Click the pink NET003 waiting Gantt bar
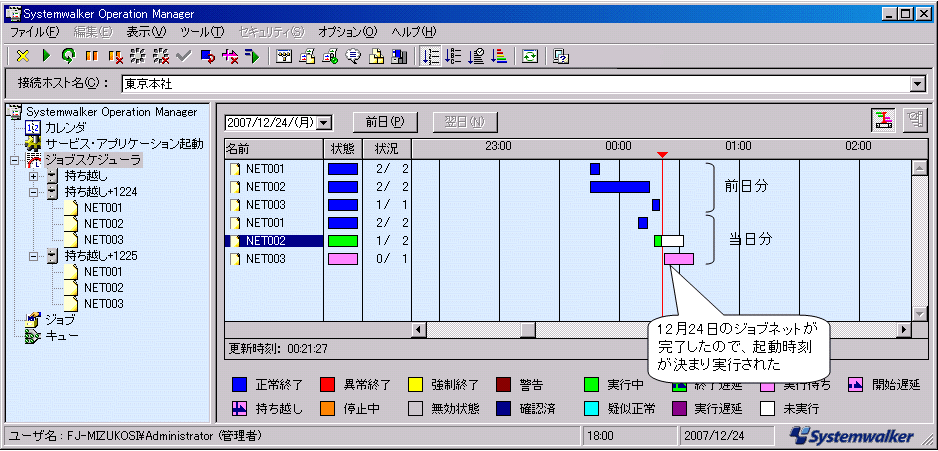Viewport: 938px width, 451px height. 679,259
